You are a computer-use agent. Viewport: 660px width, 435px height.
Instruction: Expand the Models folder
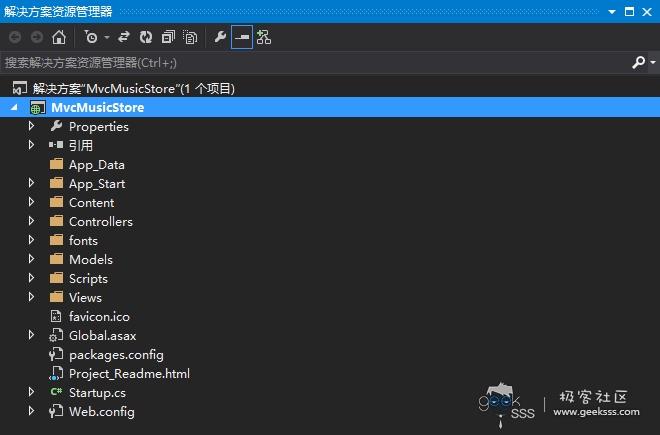point(31,259)
